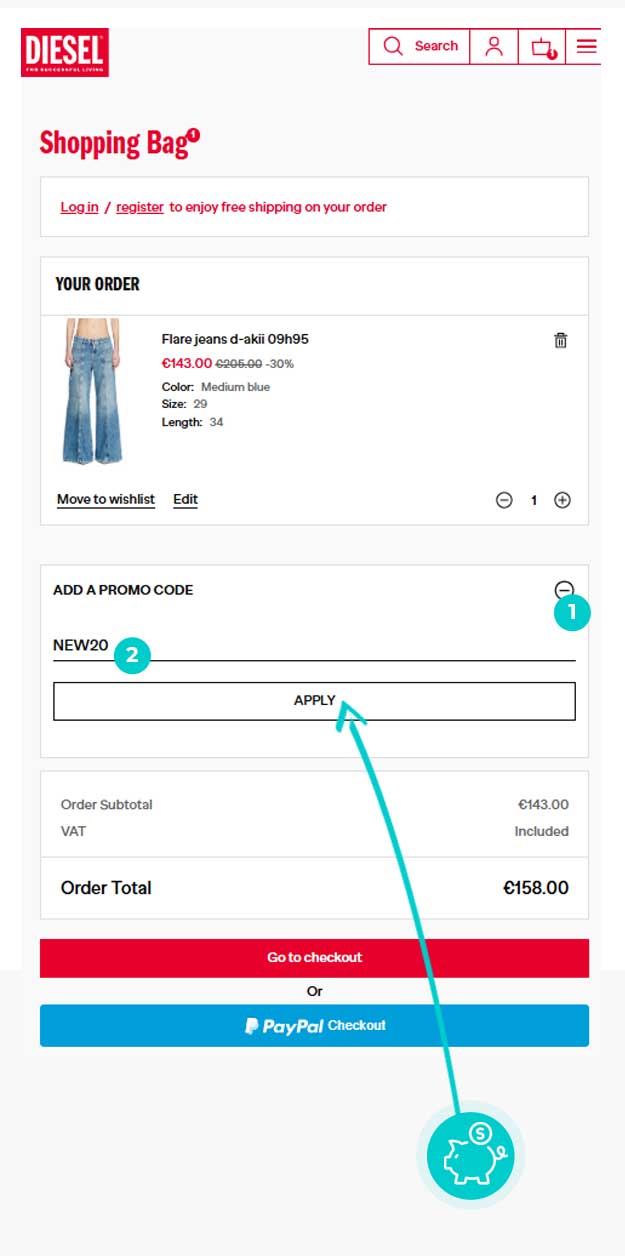625x1256 pixels.
Task: Collapse the Add a Promo Code section
Action: pos(564,590)
